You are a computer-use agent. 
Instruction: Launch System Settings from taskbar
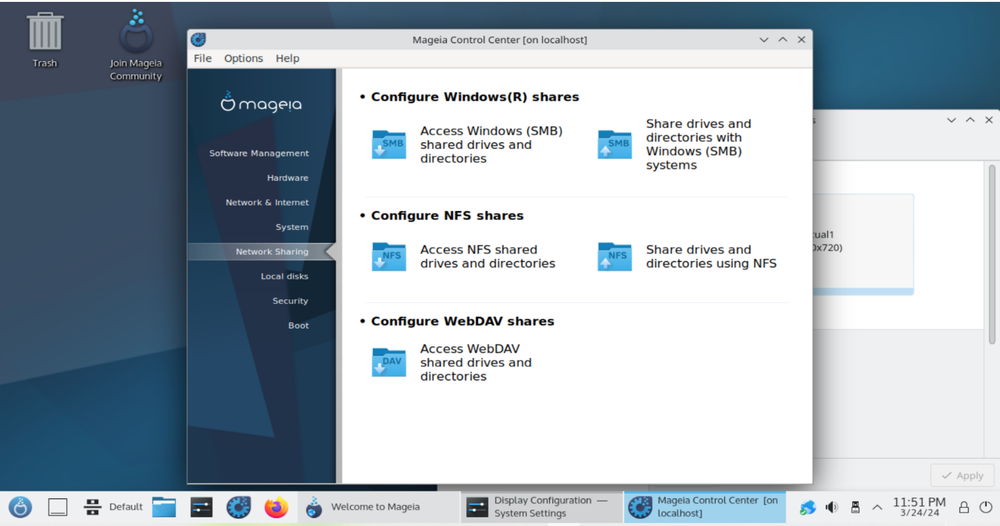point(202,508)
